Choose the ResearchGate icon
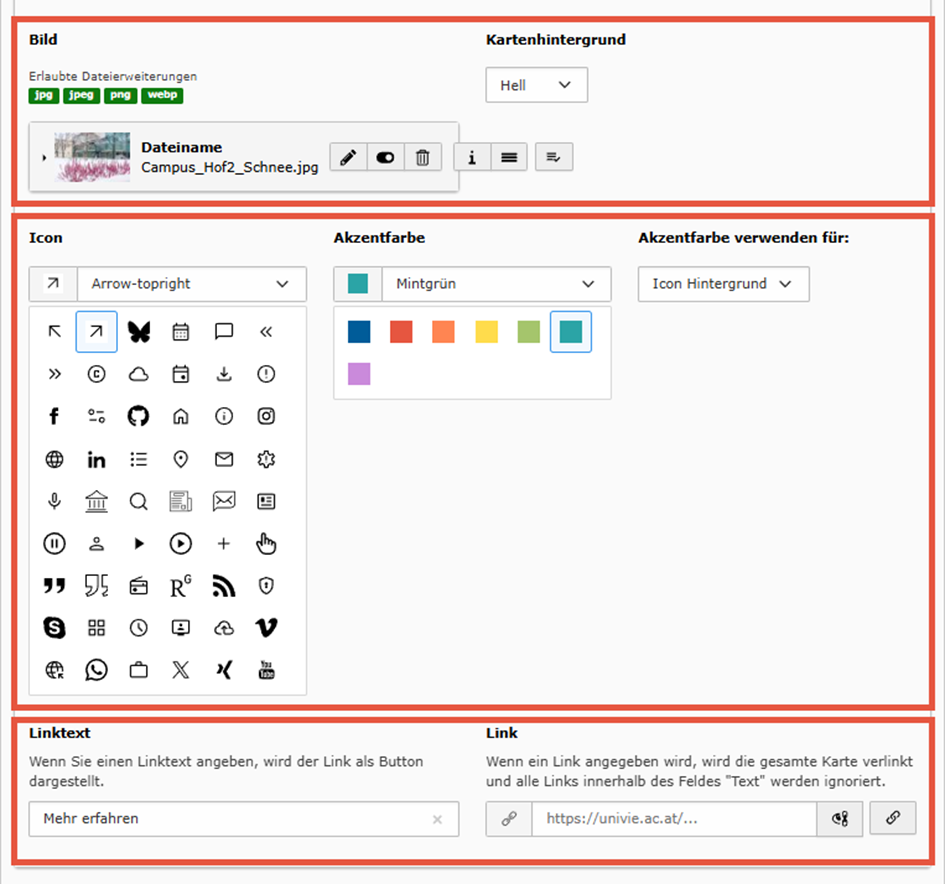Viewport: 945px width, 884px height. [181, 586]
